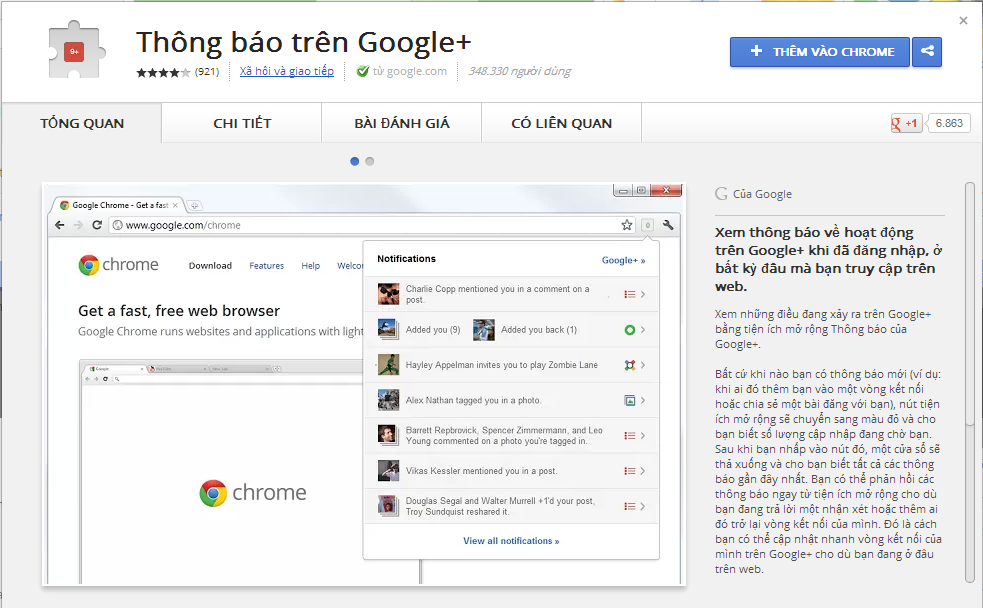The image size is (983, 608).
Task: Click the chrome logo in page header
Action: (118, 265)
